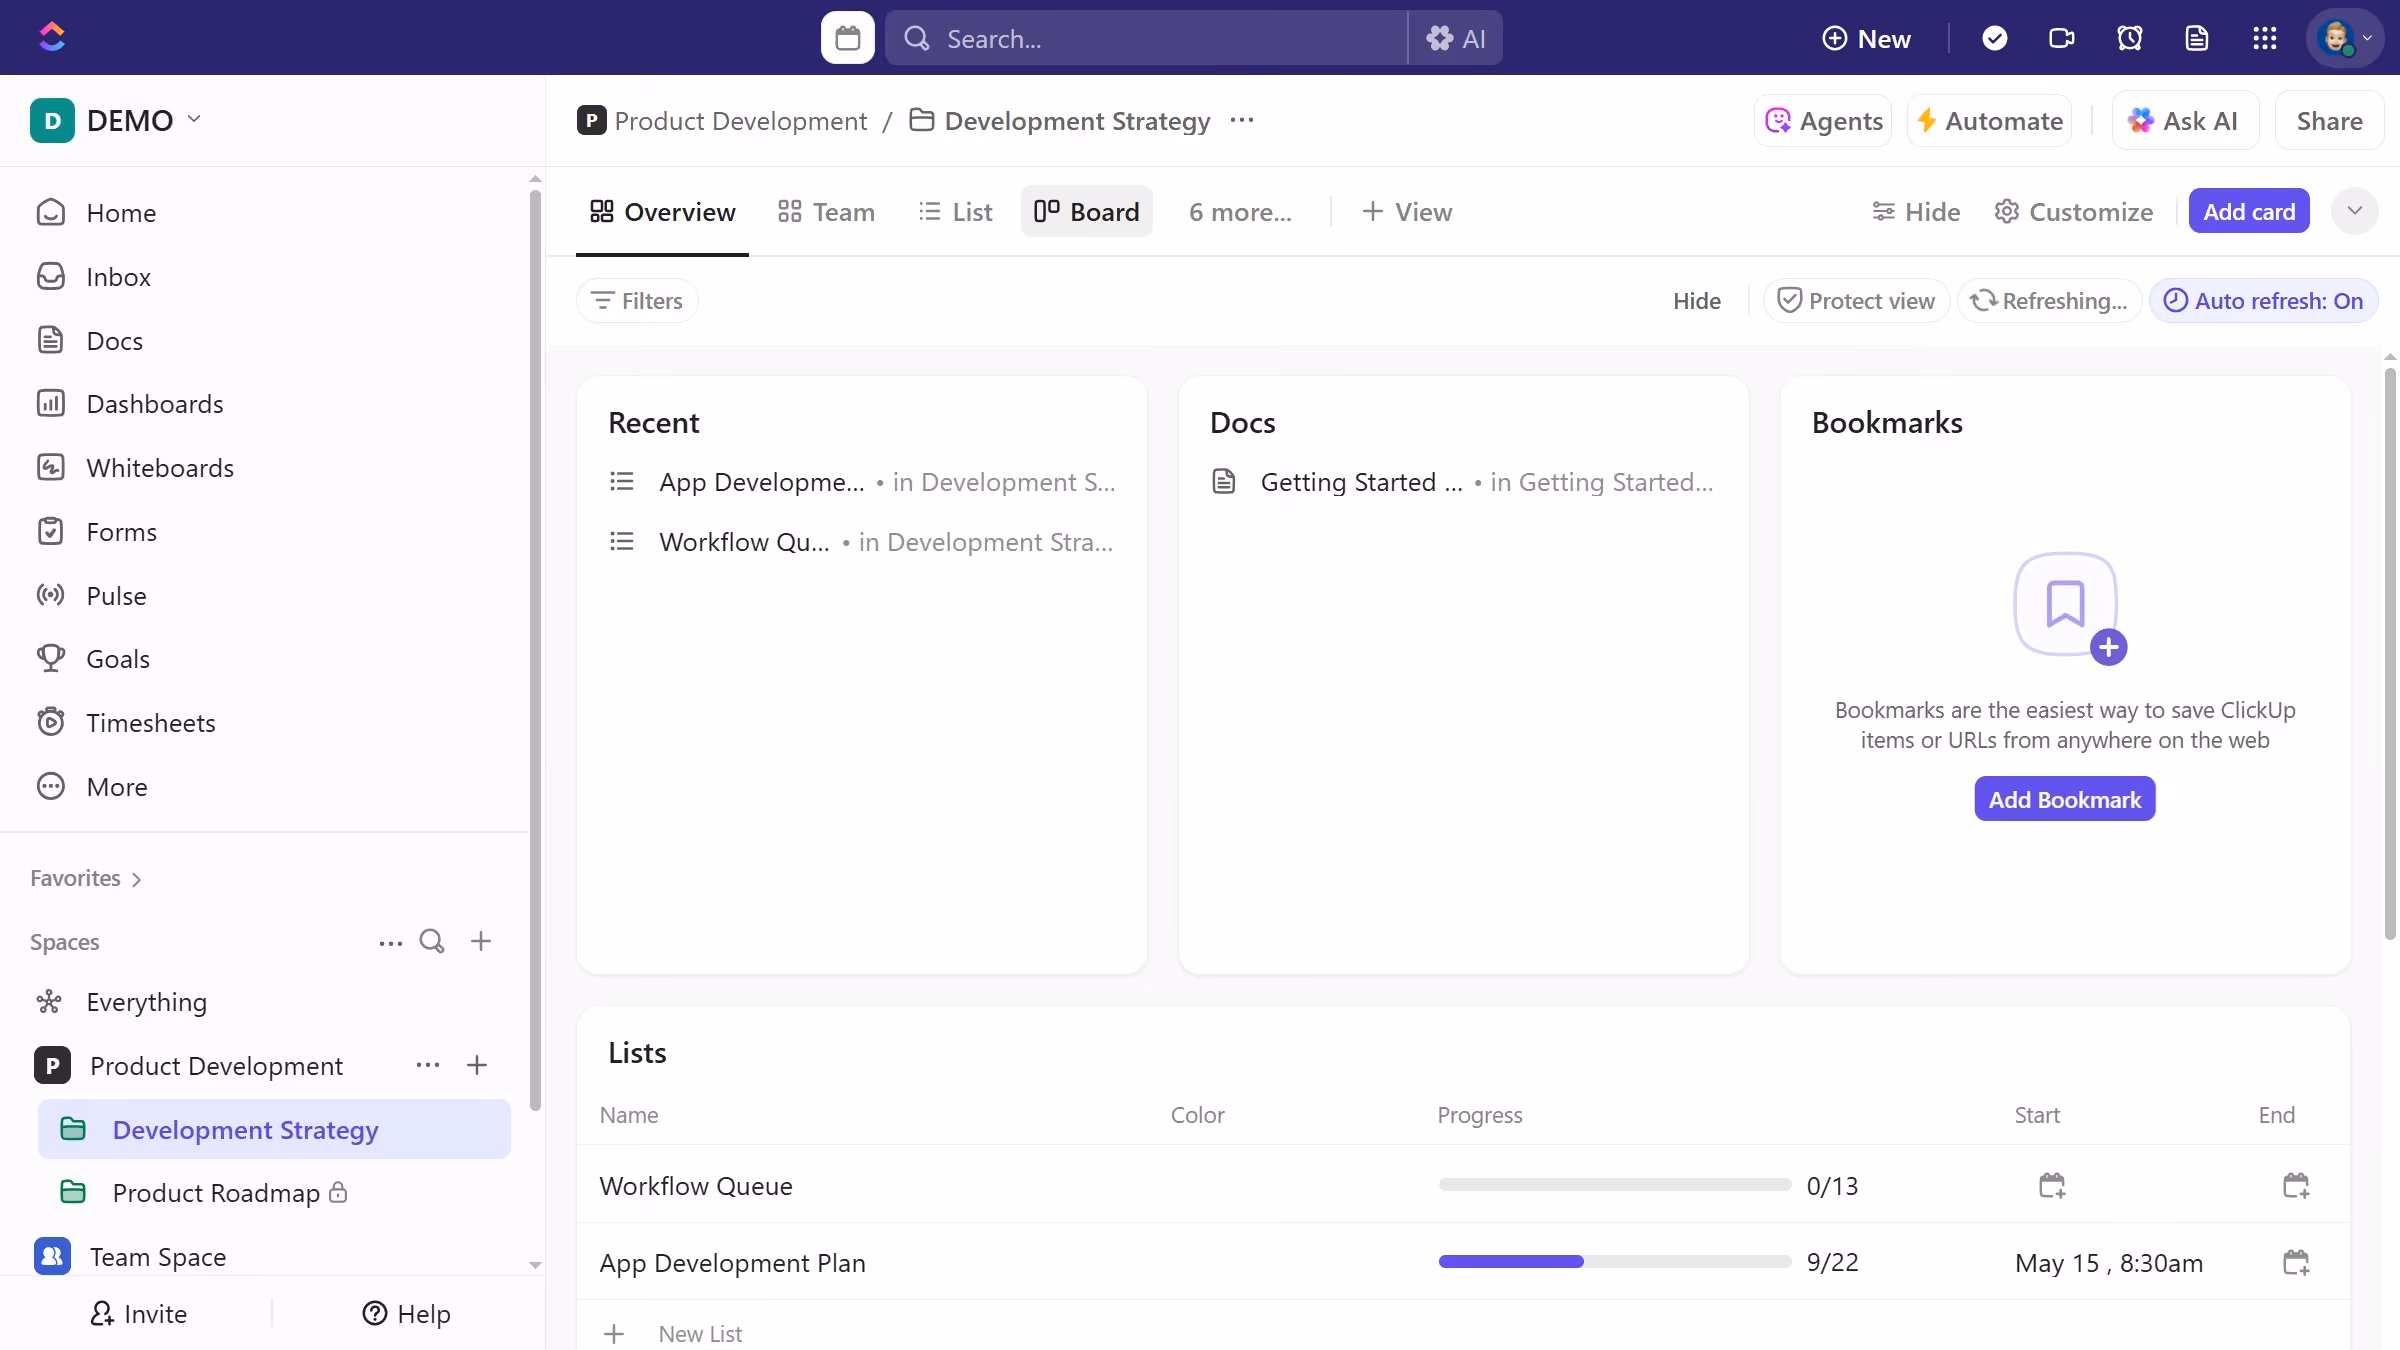Expand the DEMO workspace switcher
The height and width of the screenshot is (1350, 2400).
click(116, 120)
